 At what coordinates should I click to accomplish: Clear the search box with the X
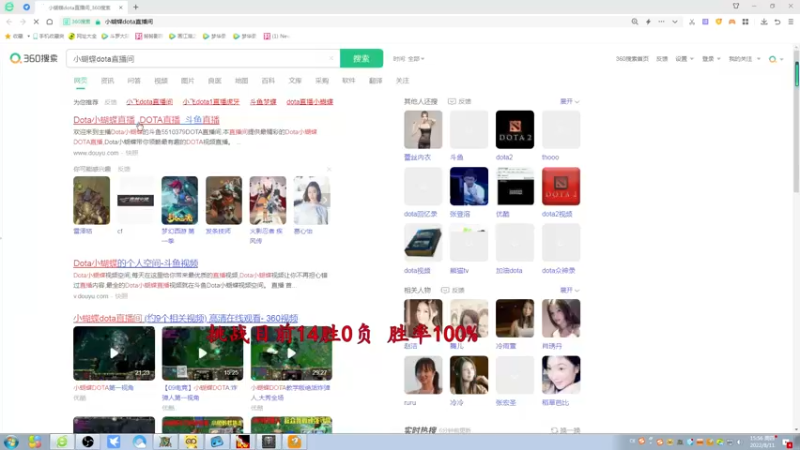coord(331,58)
